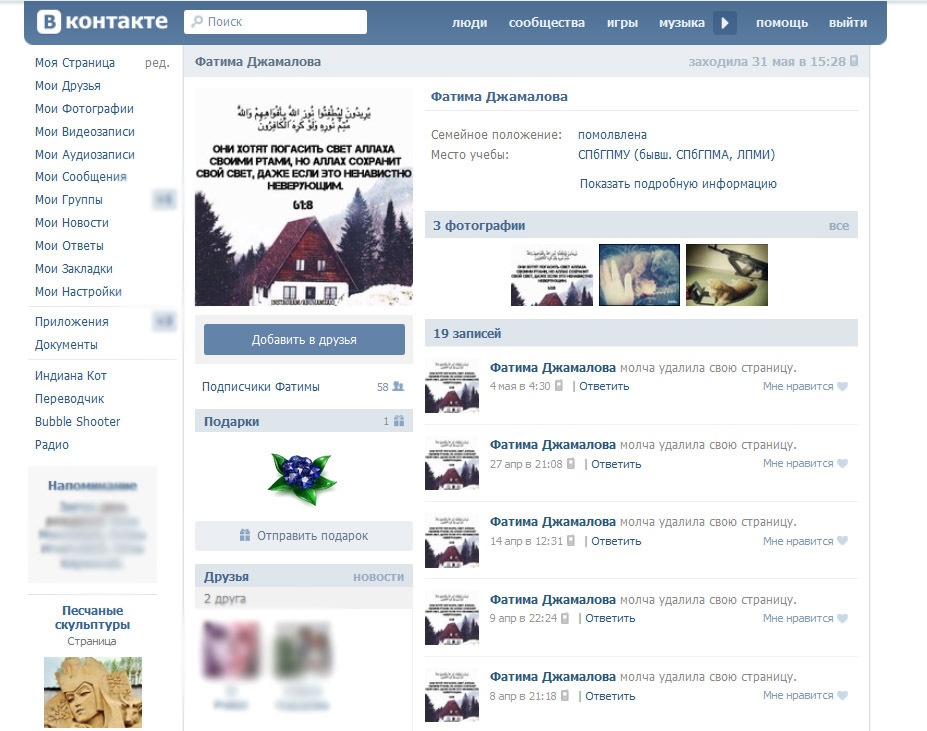Click the mobile icon next to last visit time
927x731 pixels.
[x=854, y=61]
